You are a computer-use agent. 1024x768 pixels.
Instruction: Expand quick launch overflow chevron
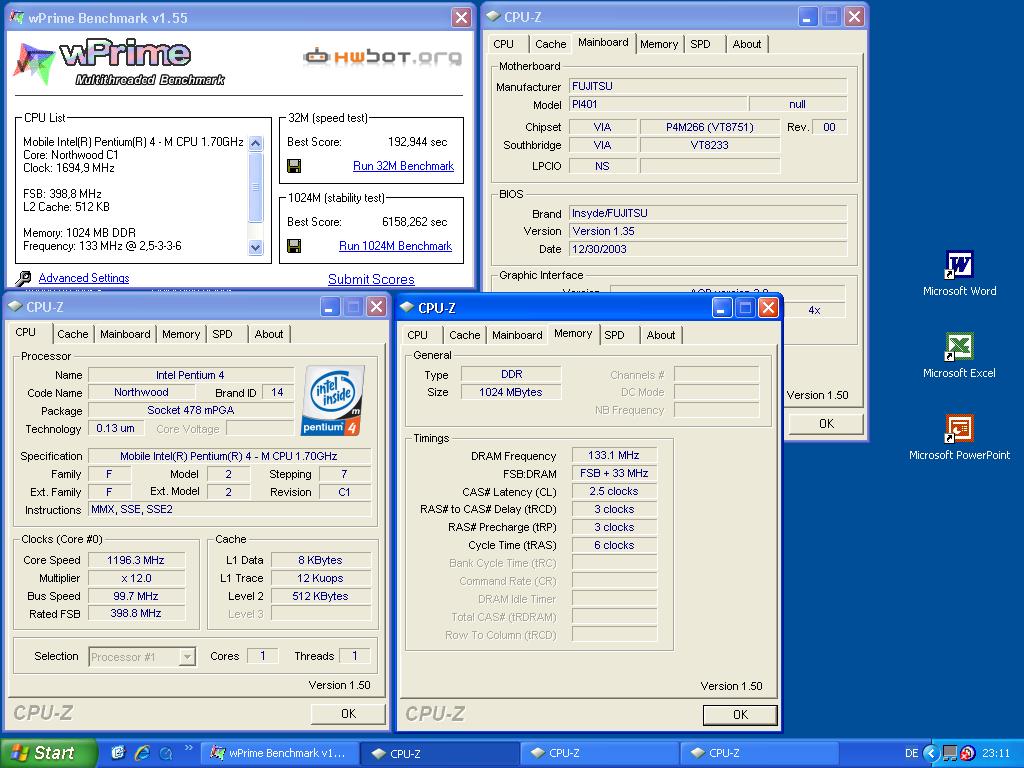189,748
